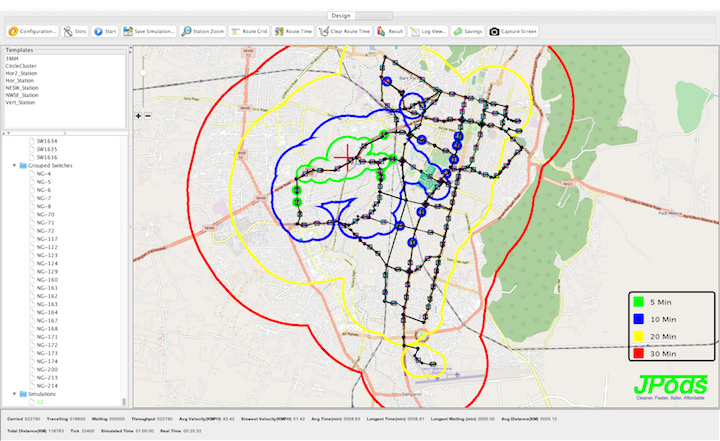Clear Route Time overlay
The image size is (720, 441).
[x=345, y=31]
